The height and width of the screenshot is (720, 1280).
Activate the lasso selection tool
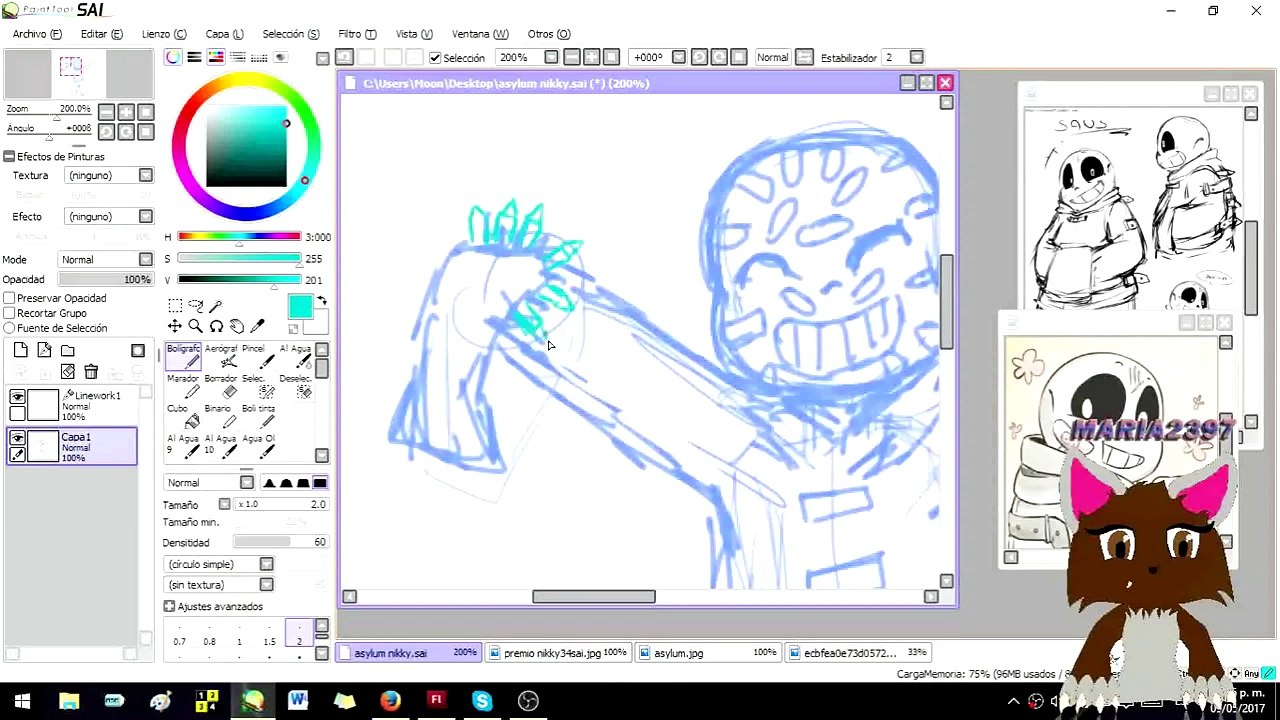coord(195,306)
